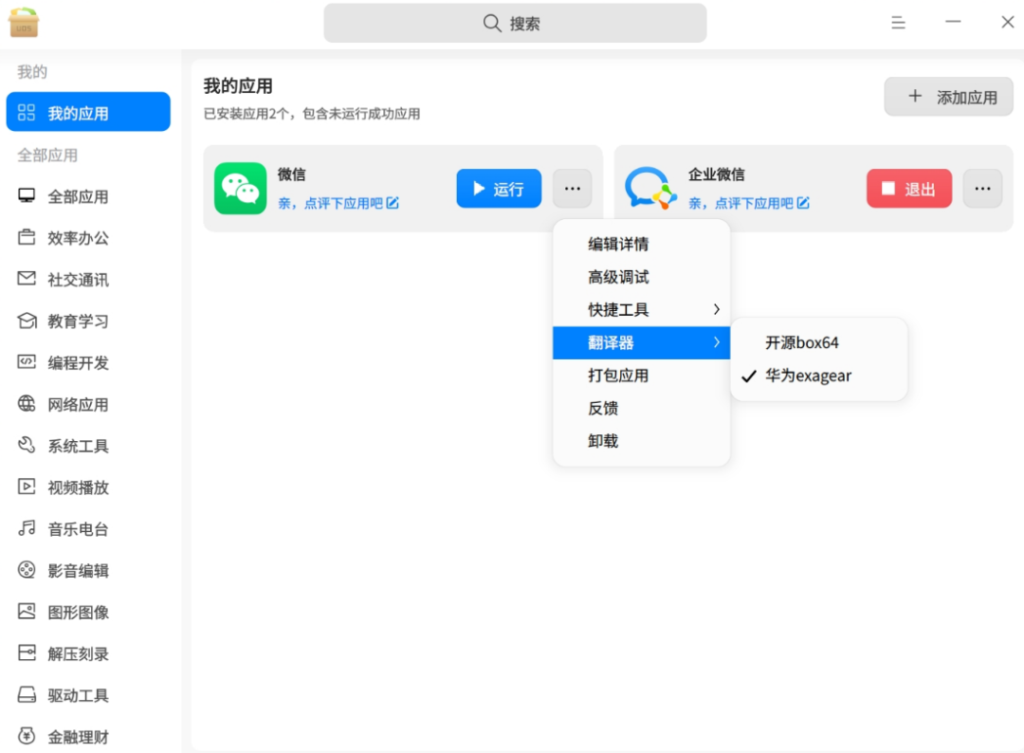The image size is (1024, 753).
Task: Click the WeChat (微信) app icon
Action: click(240, 188)
